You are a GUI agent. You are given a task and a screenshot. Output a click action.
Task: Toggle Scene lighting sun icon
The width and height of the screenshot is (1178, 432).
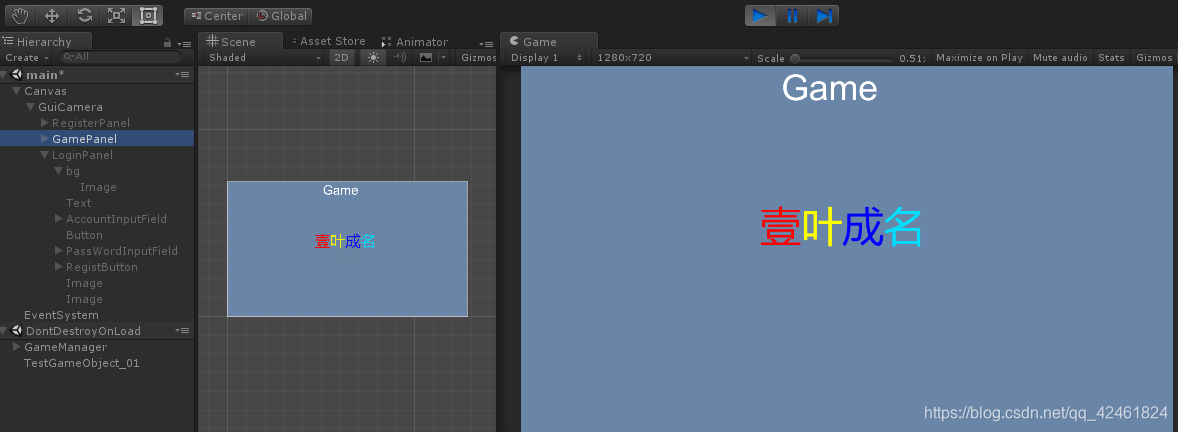373,58
